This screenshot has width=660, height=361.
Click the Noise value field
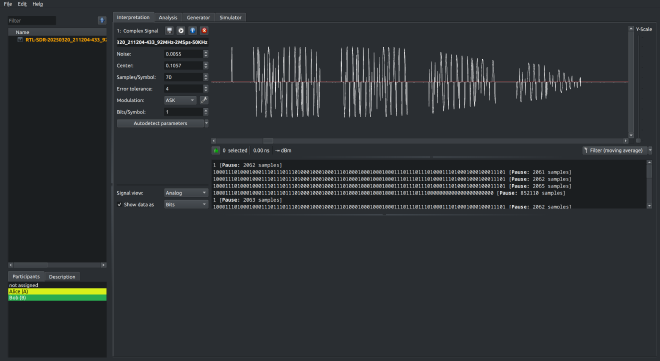(x=184, y=54)
